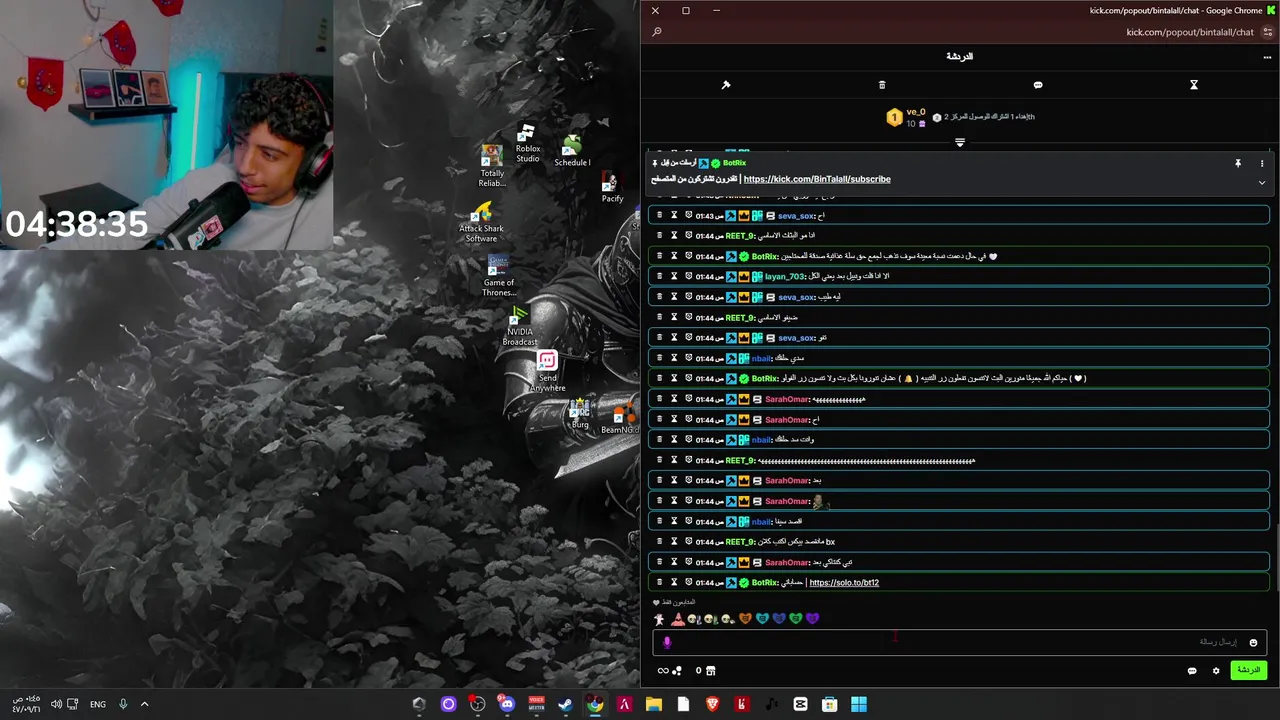Image resolution: width=1280 pixels, height=720 pixels.
Task: Open Schedule I desktop shortcut
Action: click(572, 151)
